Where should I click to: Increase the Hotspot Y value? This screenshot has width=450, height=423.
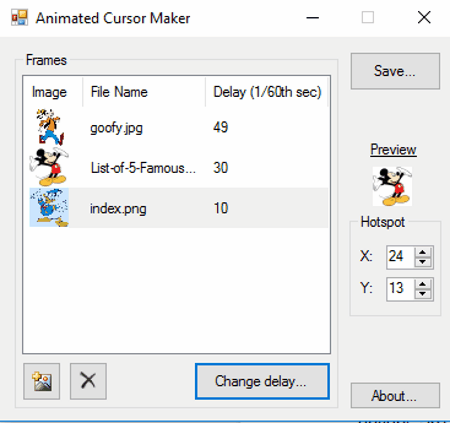[x=423, y=284]
